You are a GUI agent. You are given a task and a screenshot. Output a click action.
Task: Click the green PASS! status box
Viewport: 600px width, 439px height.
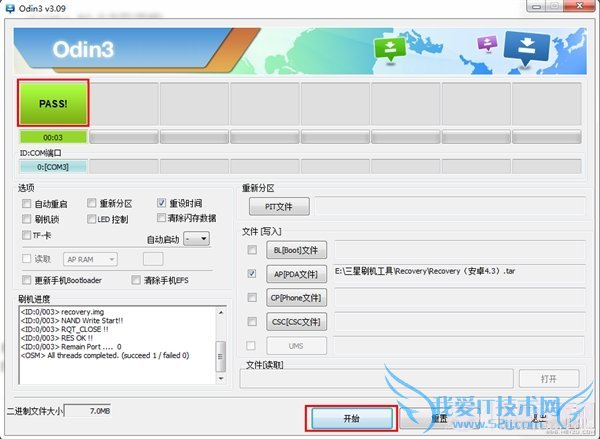(53, 103)
